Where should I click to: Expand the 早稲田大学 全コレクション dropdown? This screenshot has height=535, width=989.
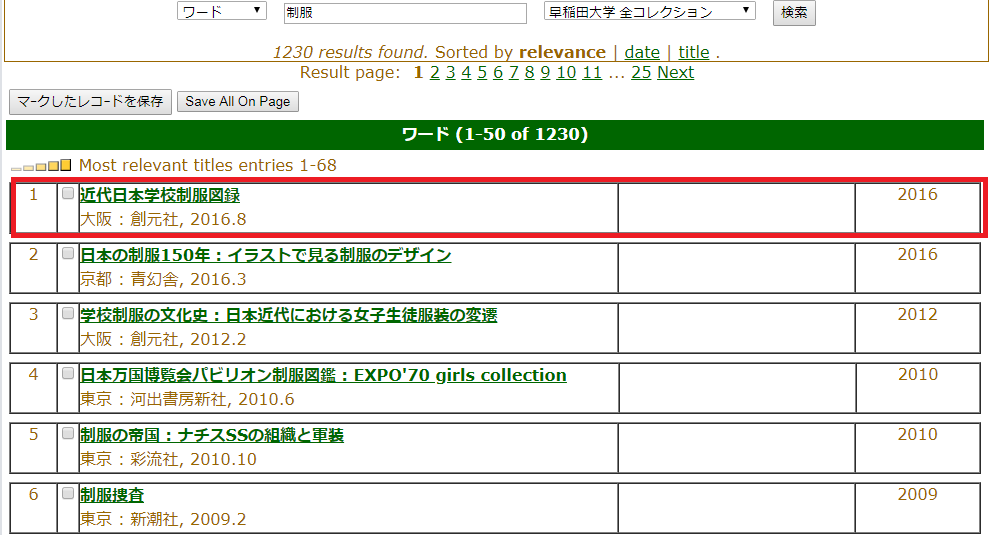[x=649, y=12]
